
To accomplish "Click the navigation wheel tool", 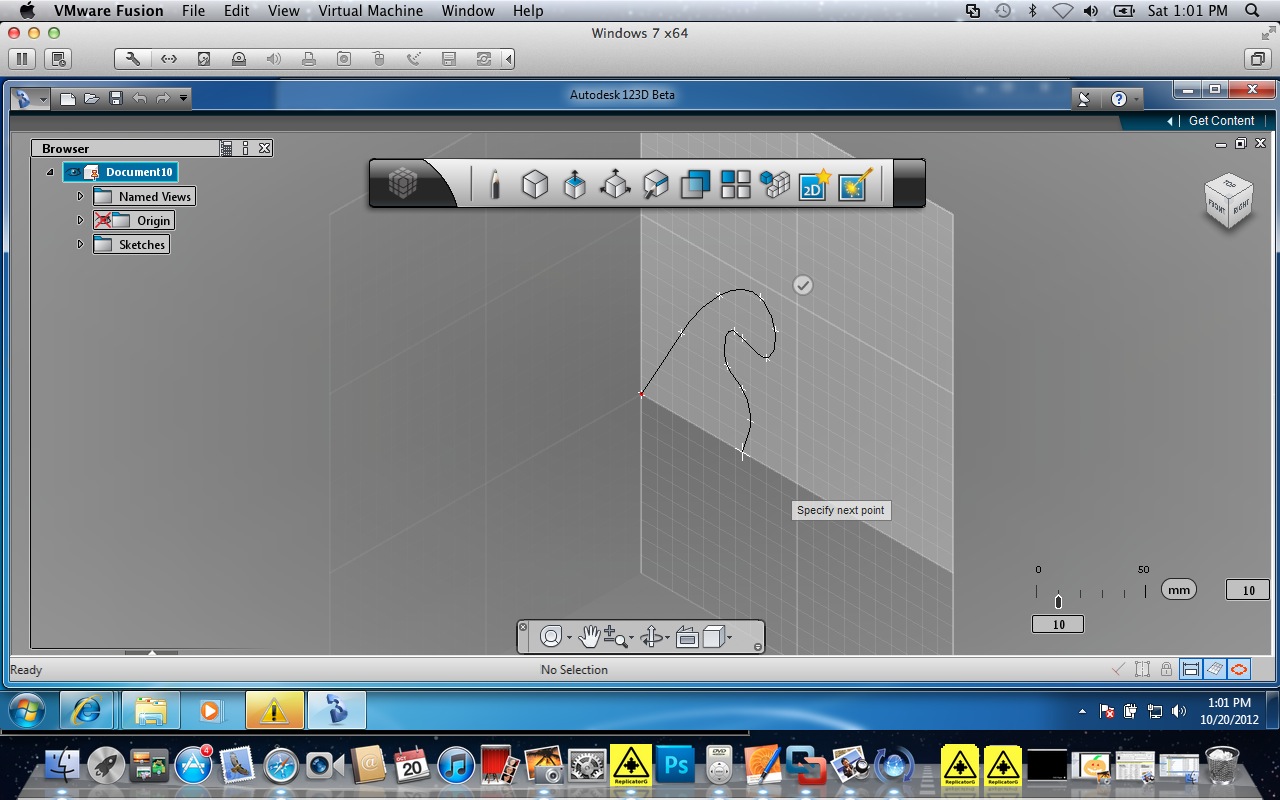I will tap(551, 636).
